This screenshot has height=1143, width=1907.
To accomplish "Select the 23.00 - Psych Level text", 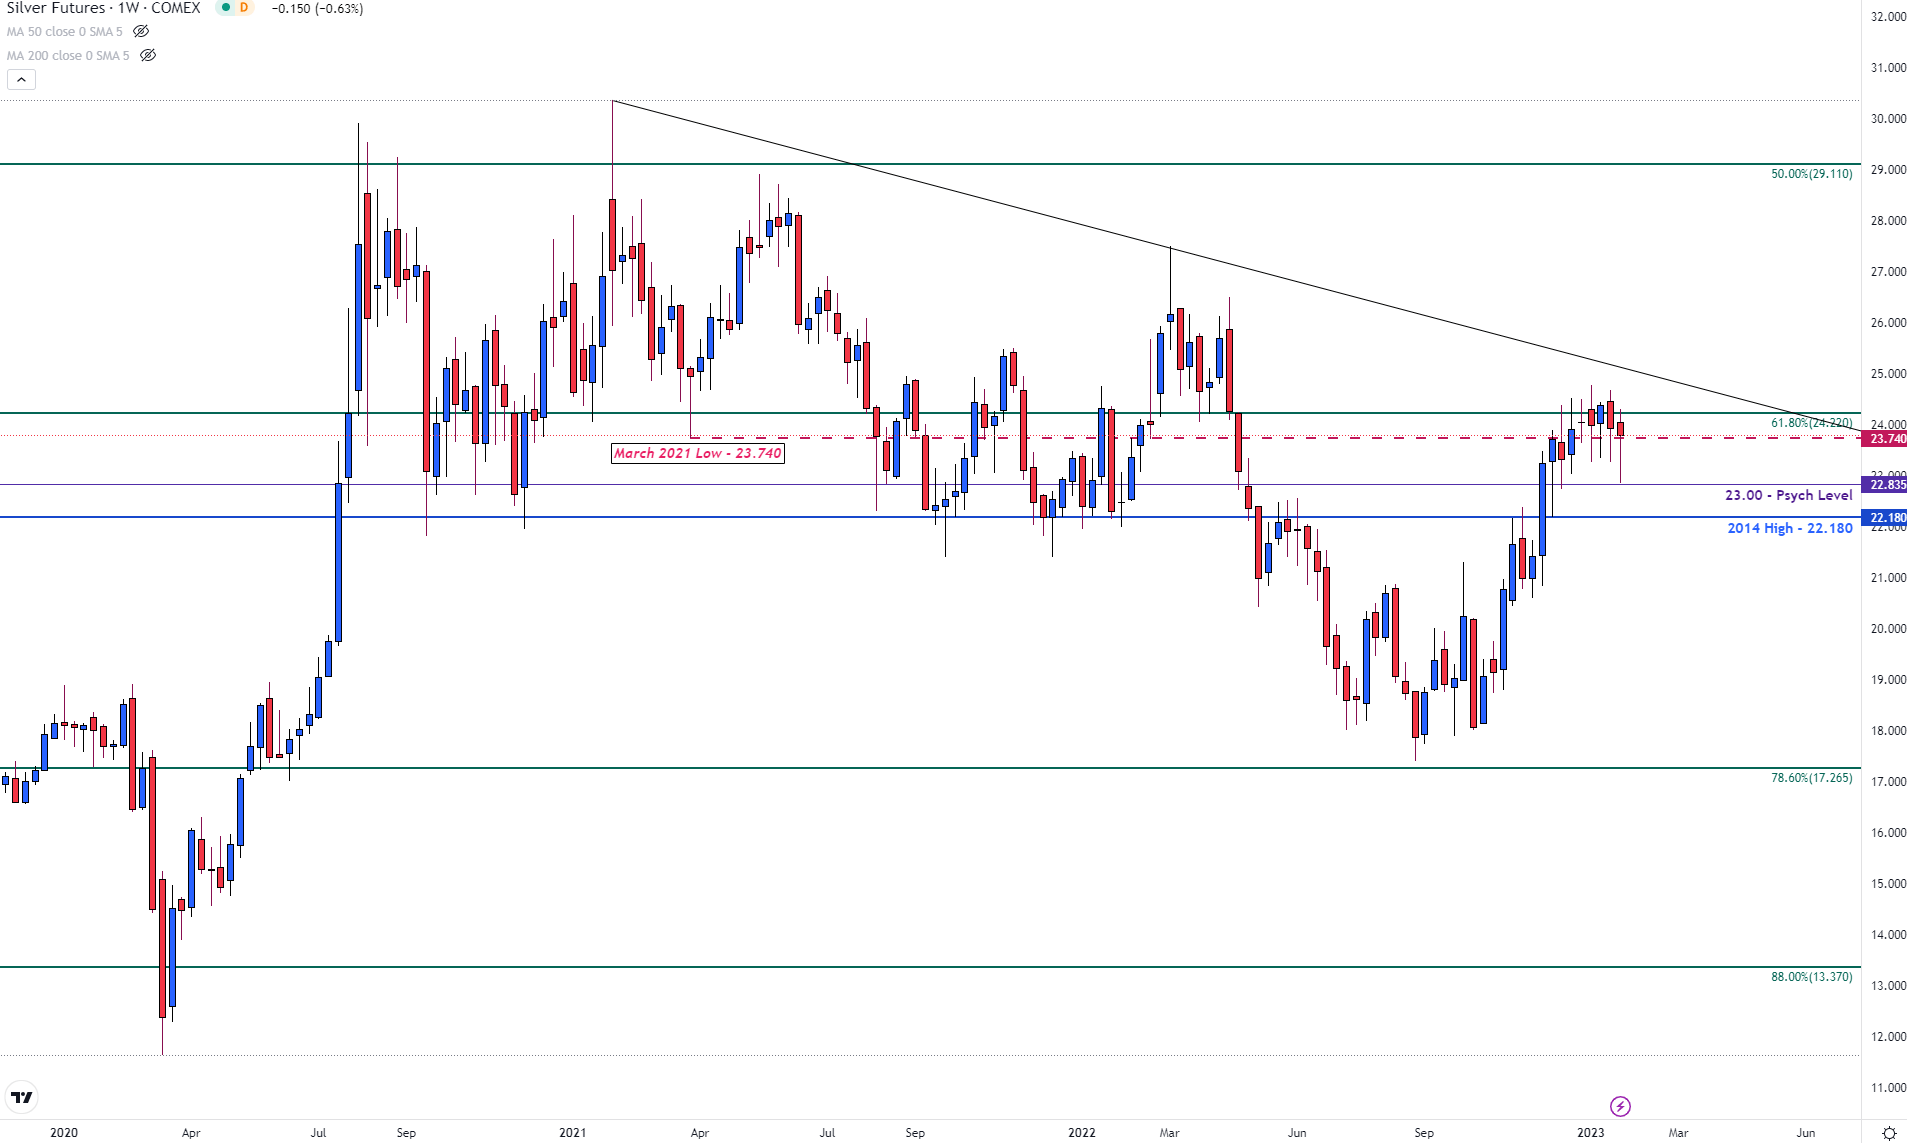I will [1788, 495].
